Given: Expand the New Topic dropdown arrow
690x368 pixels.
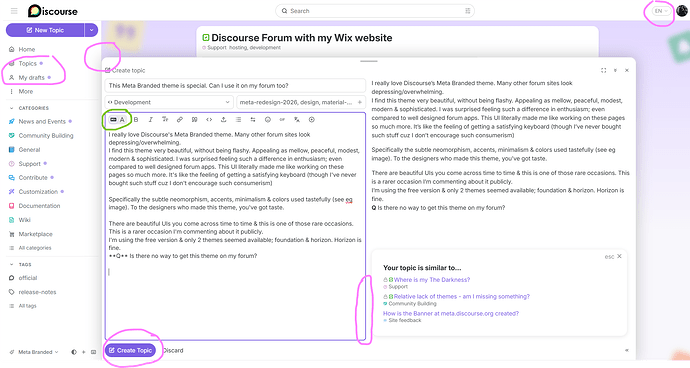Looking at the screenshot, I should pyautogui.click(x=91, y=30).
